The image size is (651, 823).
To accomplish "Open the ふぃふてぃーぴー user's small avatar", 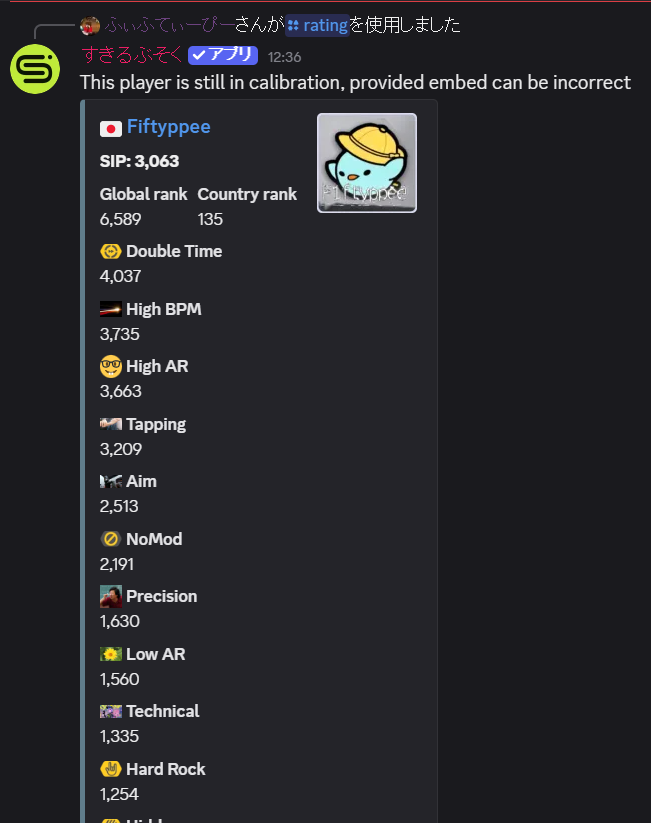I will [90, 25].
